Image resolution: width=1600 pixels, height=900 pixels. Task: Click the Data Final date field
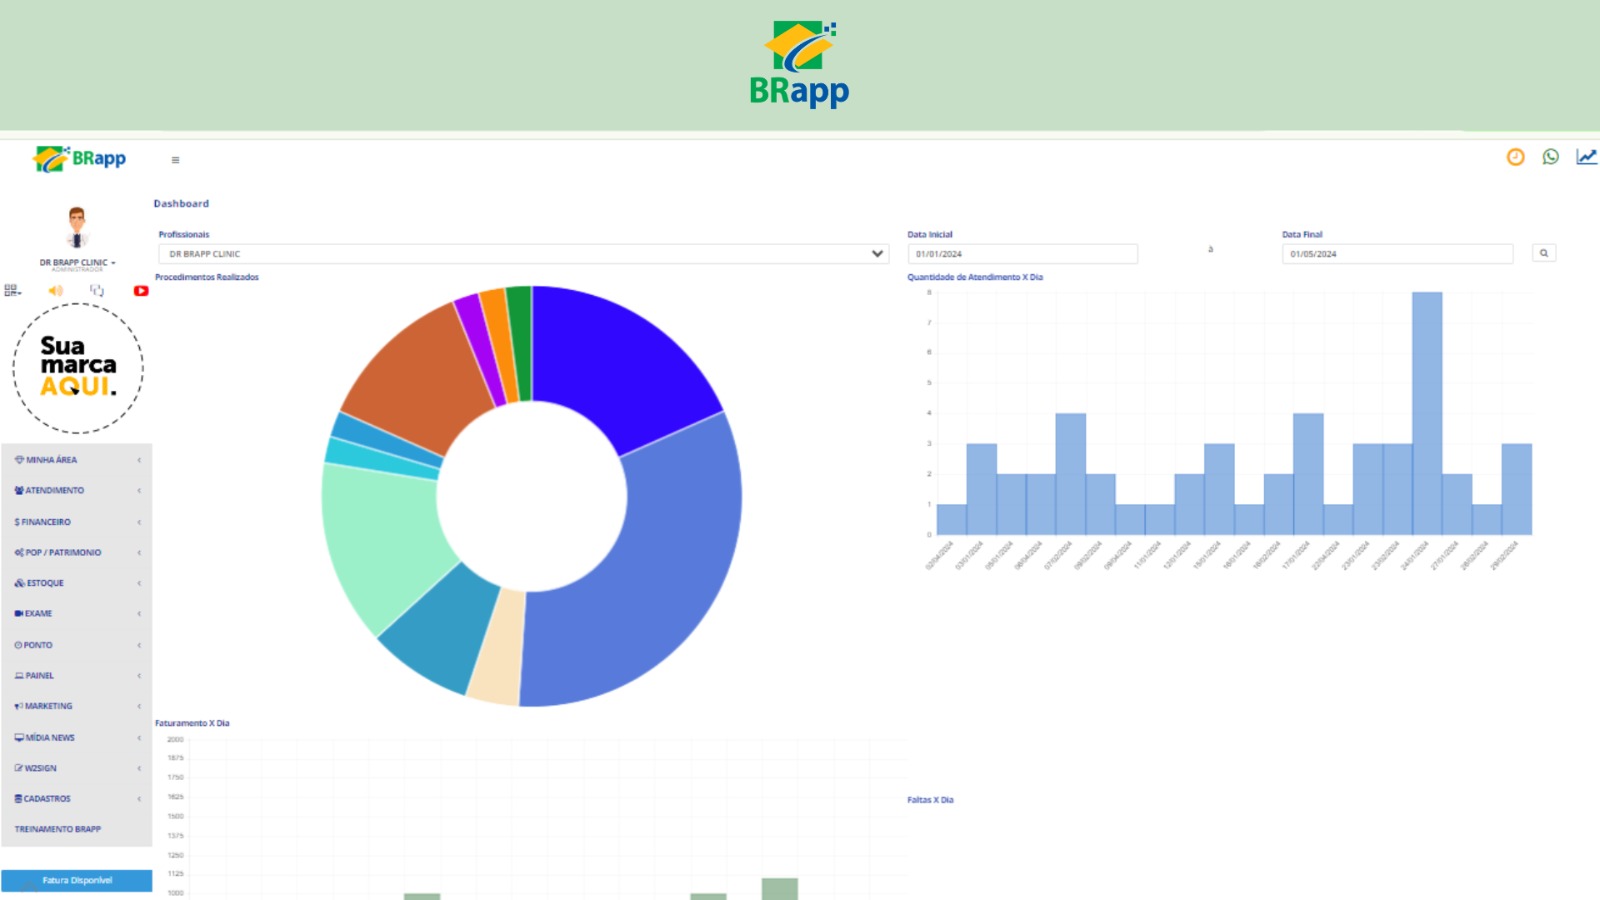point(1396,254)
